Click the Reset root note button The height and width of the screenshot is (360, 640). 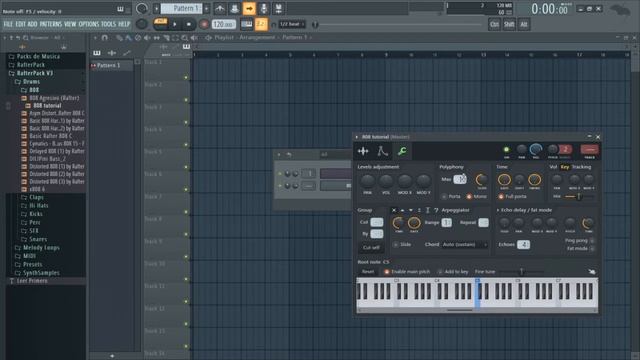pyautogui.click(x=368, y=272)
